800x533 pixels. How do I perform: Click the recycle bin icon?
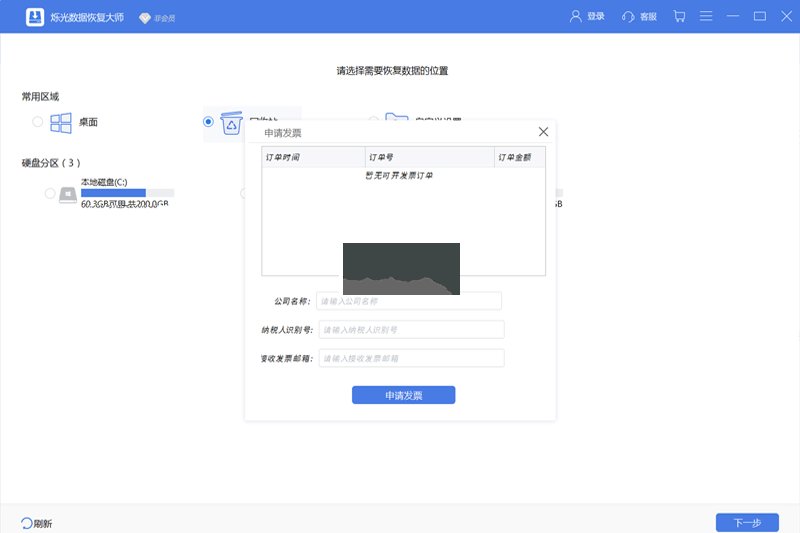(232, 122)
